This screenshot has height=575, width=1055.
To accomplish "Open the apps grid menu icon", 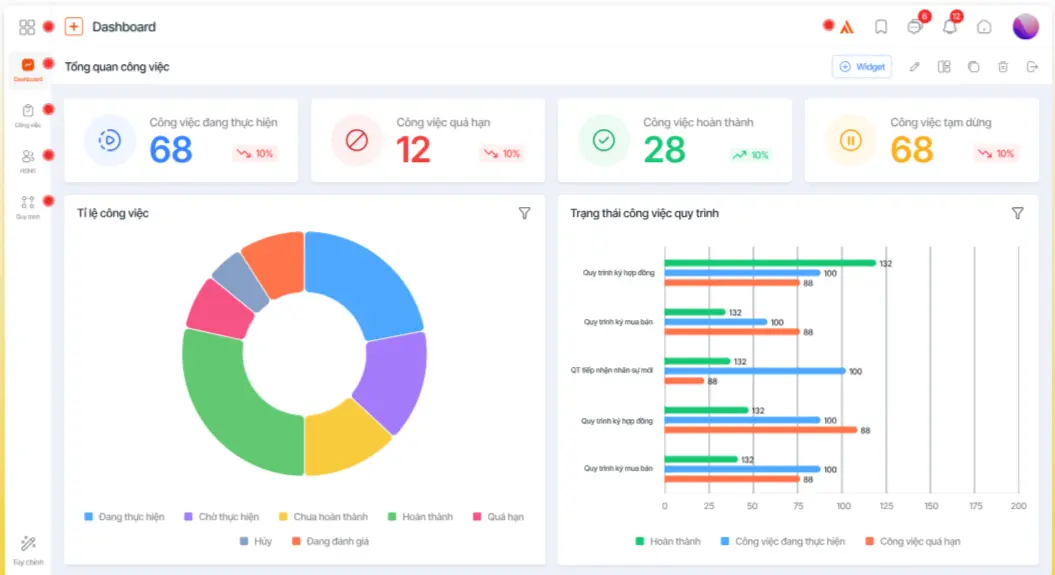I will point(27,27).
